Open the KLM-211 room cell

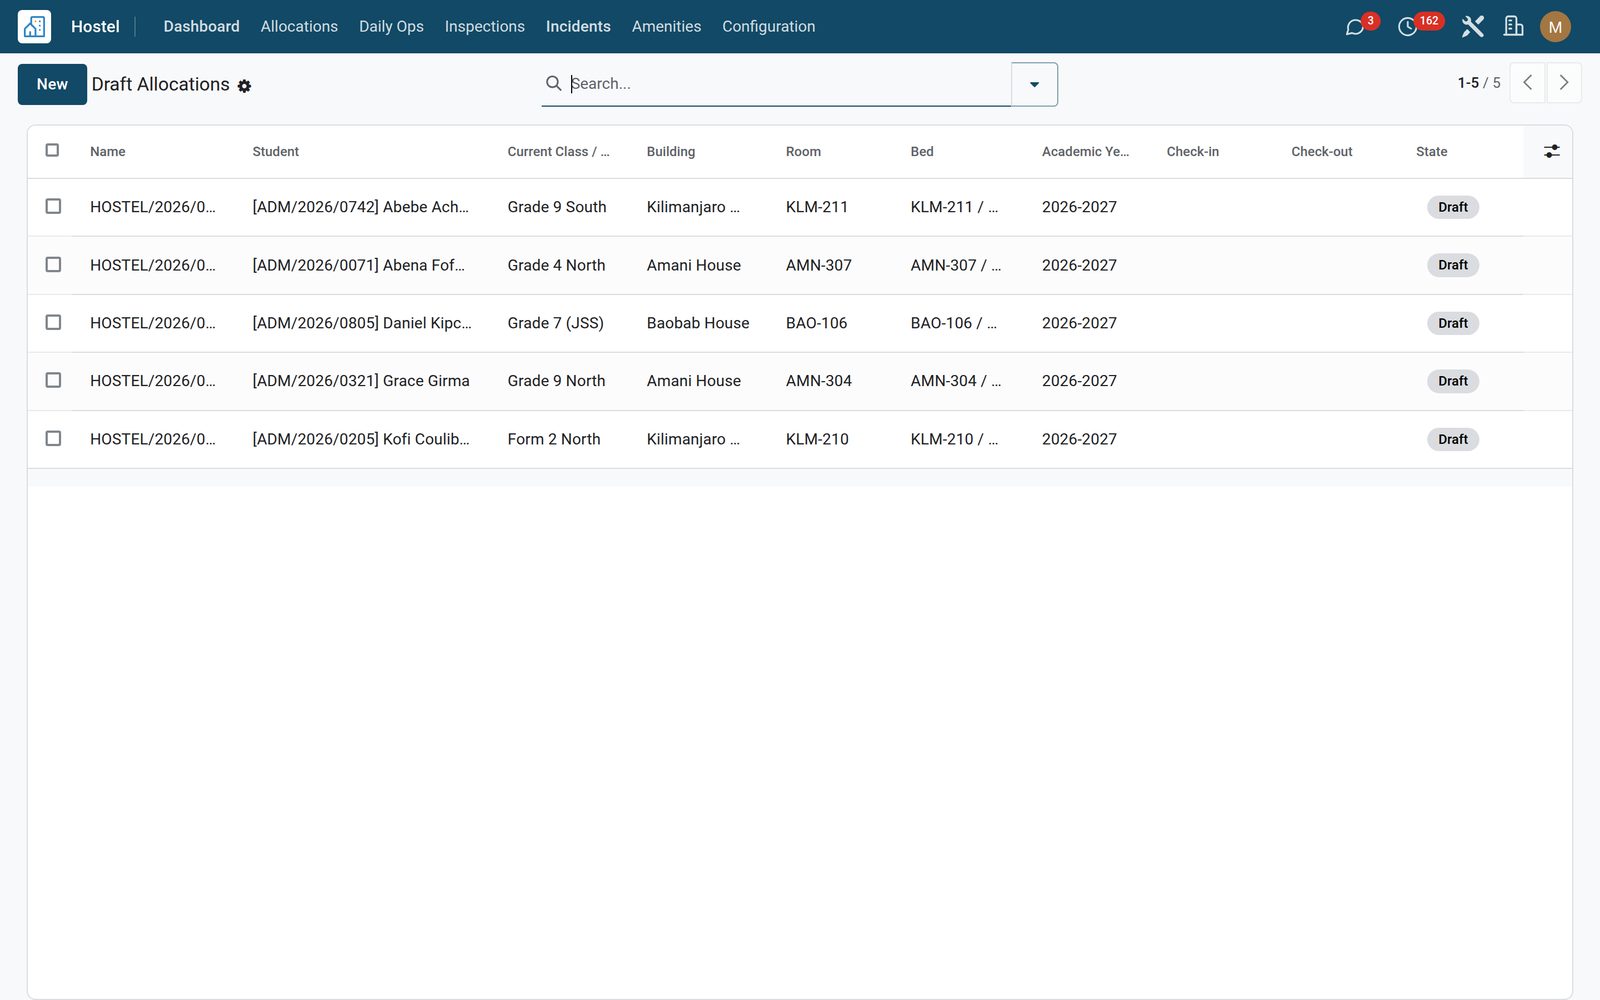tap(816, 207)
